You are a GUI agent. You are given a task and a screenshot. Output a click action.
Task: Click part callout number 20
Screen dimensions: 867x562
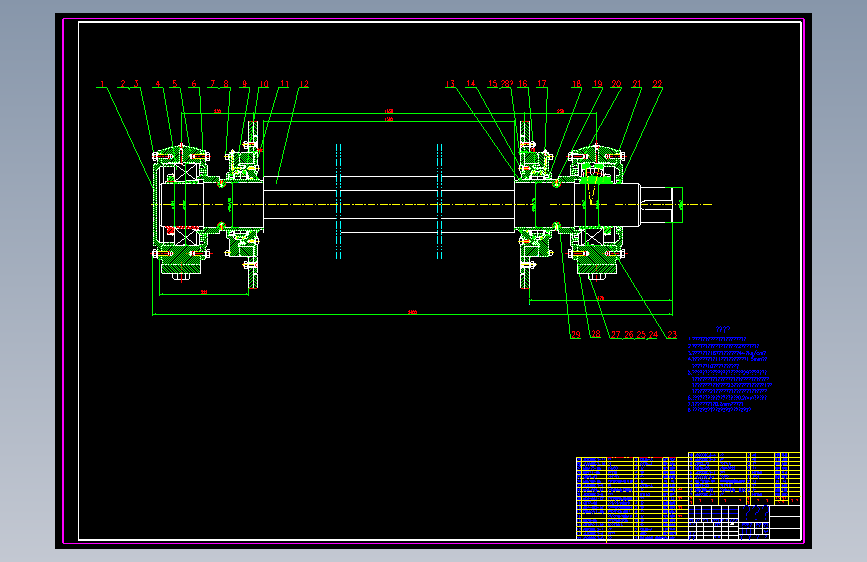coord(616,84)
